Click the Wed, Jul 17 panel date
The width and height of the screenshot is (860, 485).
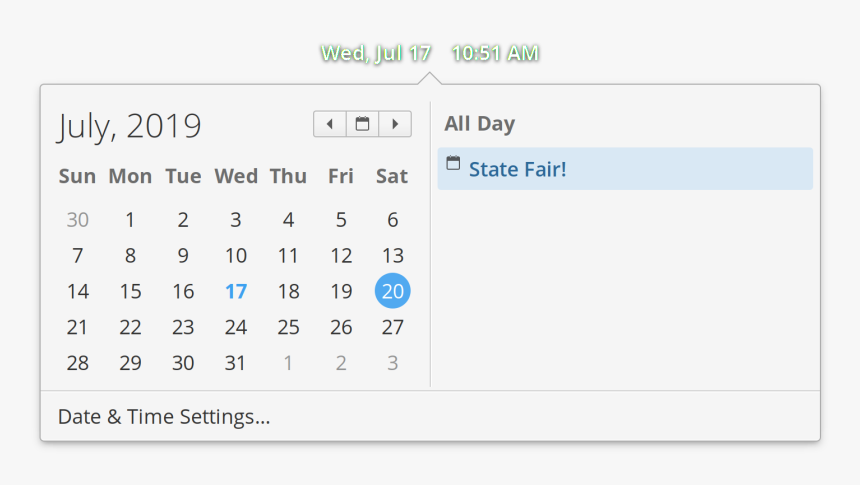coord(376,53)
